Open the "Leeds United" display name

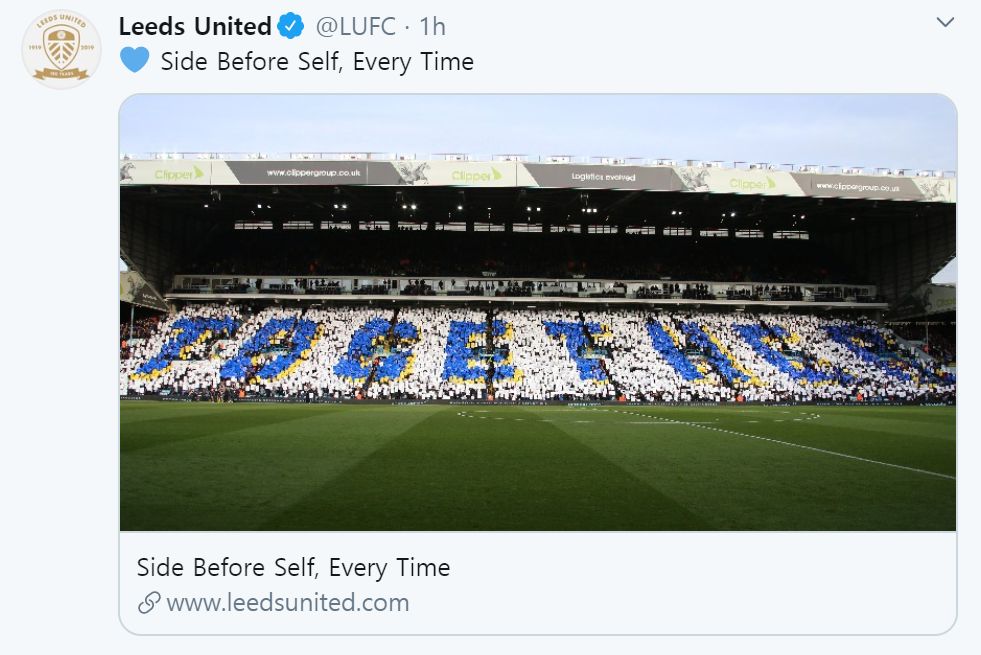pos(195,26)
